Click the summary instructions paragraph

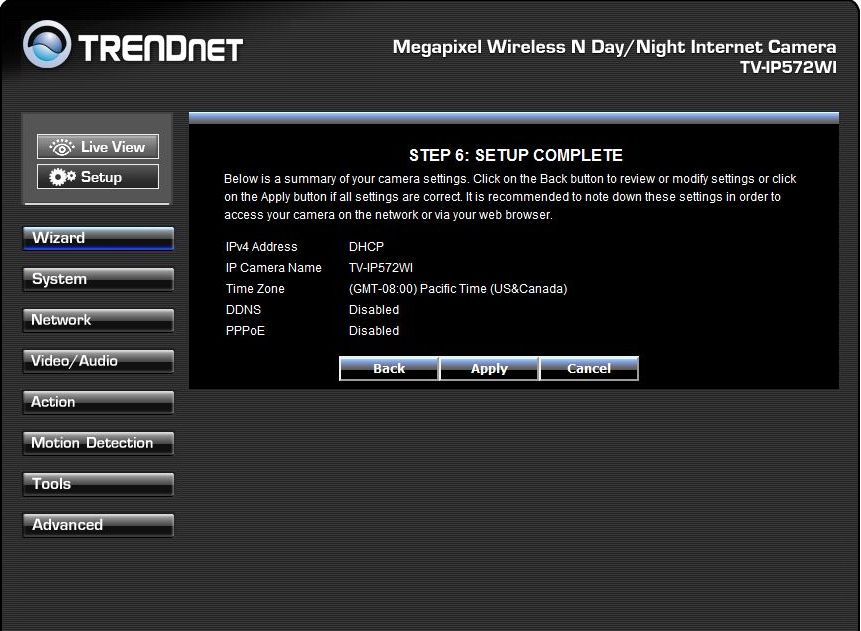510,197
